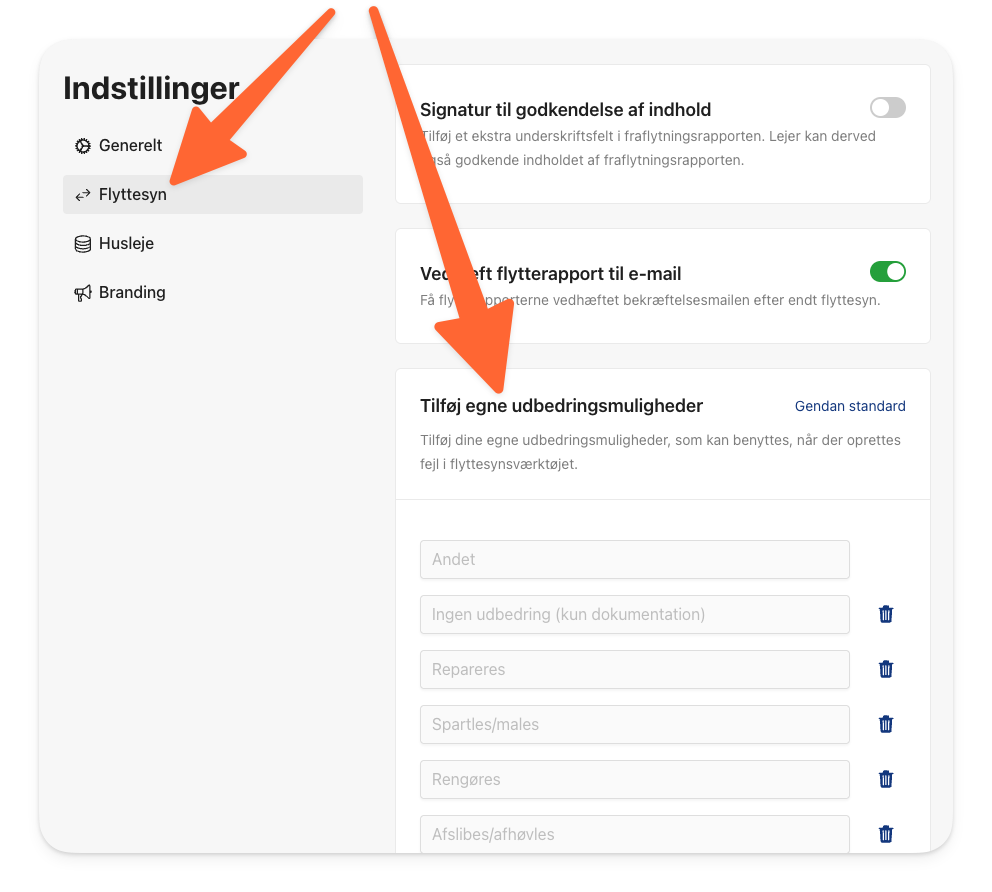Delete the "Afslibes/afhøvles" entry
The width and height of the screenshot is (992, 892).
coord(886,834)
